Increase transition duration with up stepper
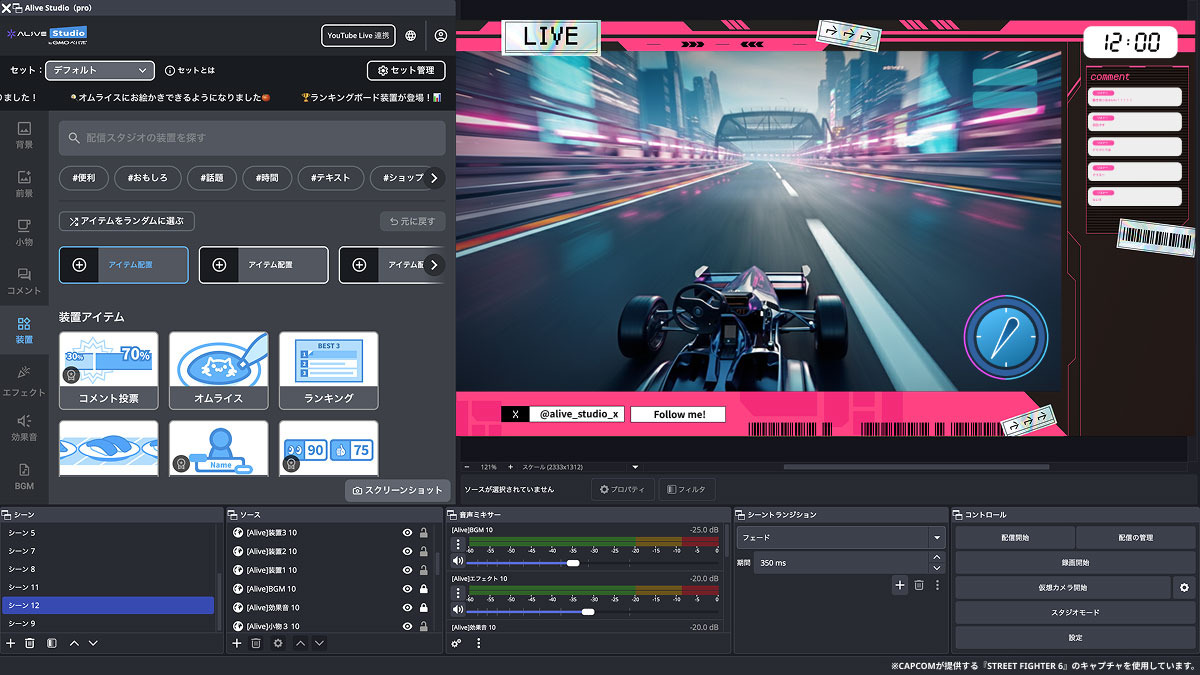This screenshot has width=1200, height=675. click(936, 557)
